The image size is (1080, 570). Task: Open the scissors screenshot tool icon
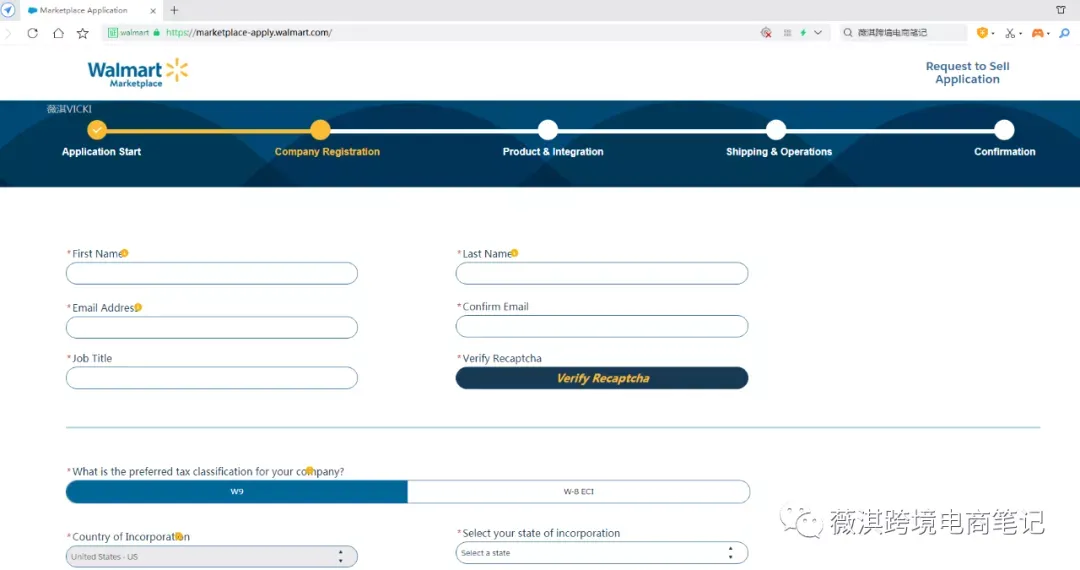point(1010,33)
